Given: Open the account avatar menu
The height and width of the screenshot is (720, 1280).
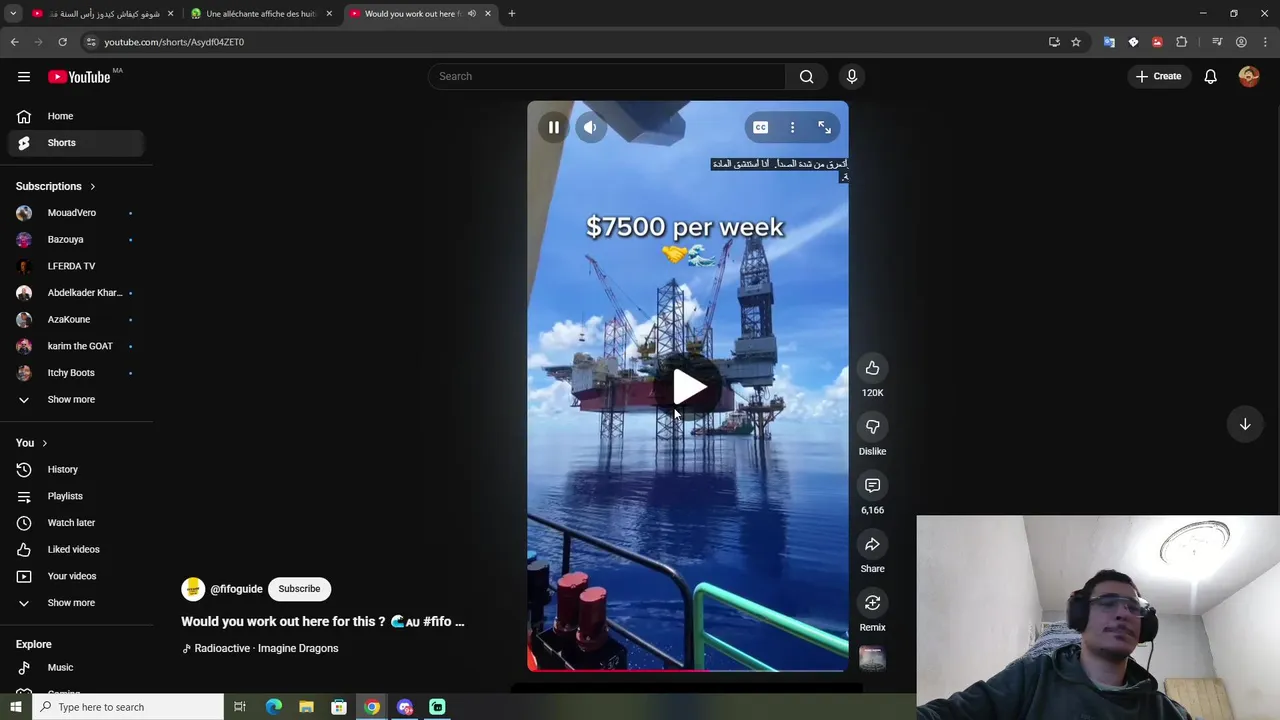Looking at the screenshot, I should click(x=1249, y=76).
